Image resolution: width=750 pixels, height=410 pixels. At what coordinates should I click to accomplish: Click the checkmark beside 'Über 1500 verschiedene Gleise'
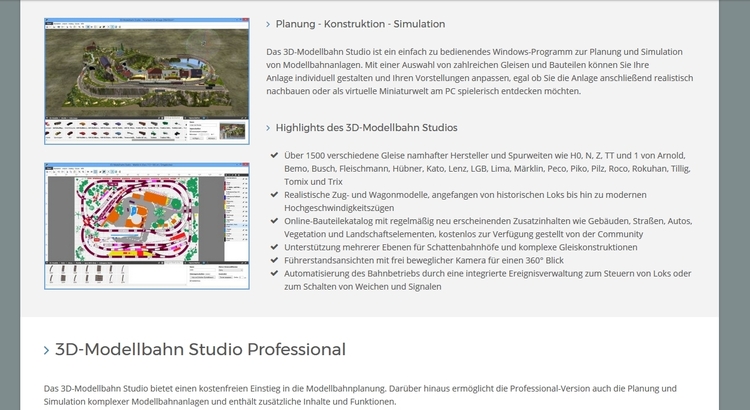tap(274, 155)
